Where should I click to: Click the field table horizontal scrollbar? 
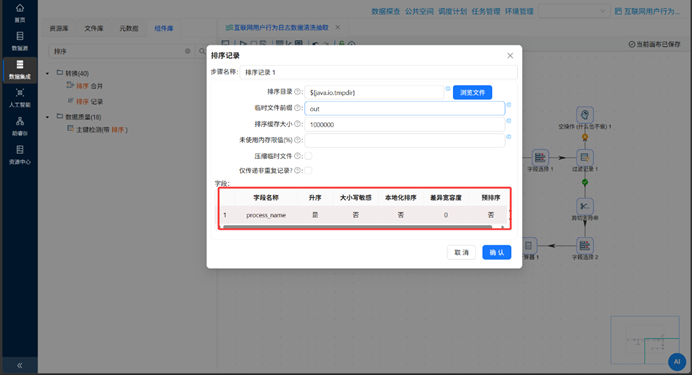point(357,227)
